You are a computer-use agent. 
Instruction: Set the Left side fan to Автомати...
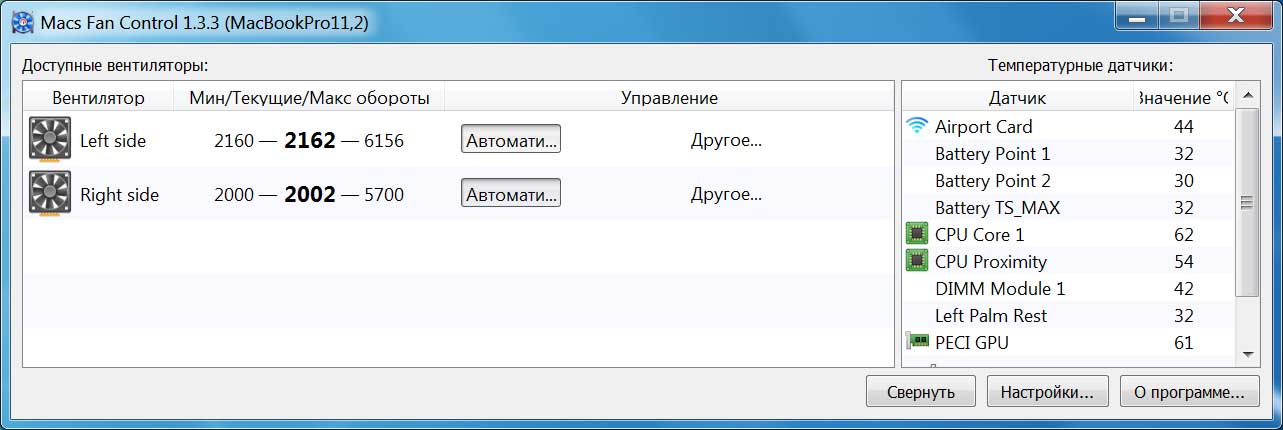click(511, 139)
